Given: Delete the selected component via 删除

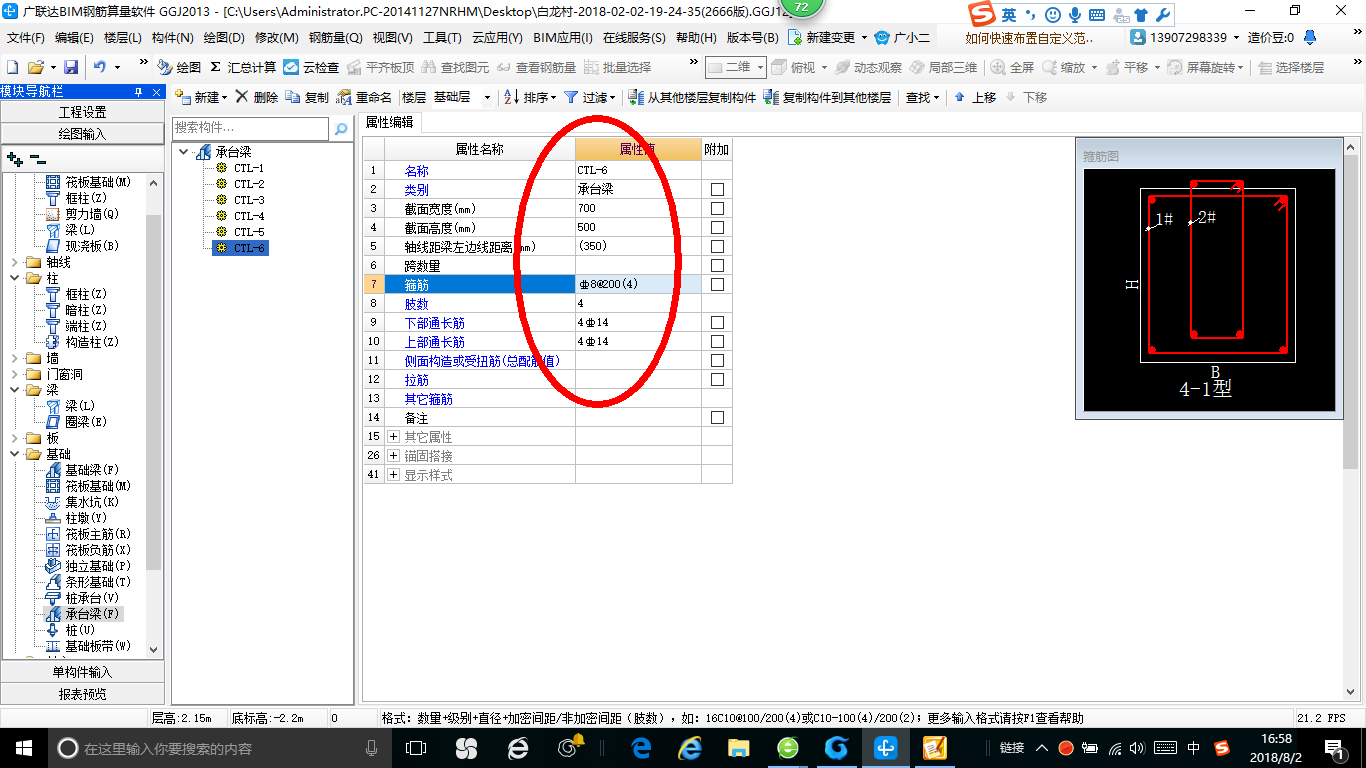Looking at the screenshot, I should tap(257, 97).
